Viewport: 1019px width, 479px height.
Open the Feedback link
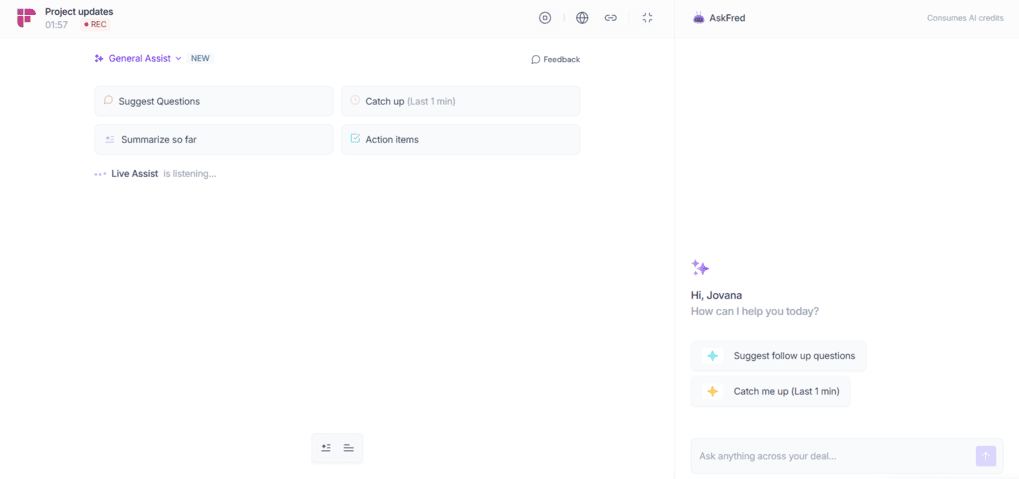(x=555, y=60)
